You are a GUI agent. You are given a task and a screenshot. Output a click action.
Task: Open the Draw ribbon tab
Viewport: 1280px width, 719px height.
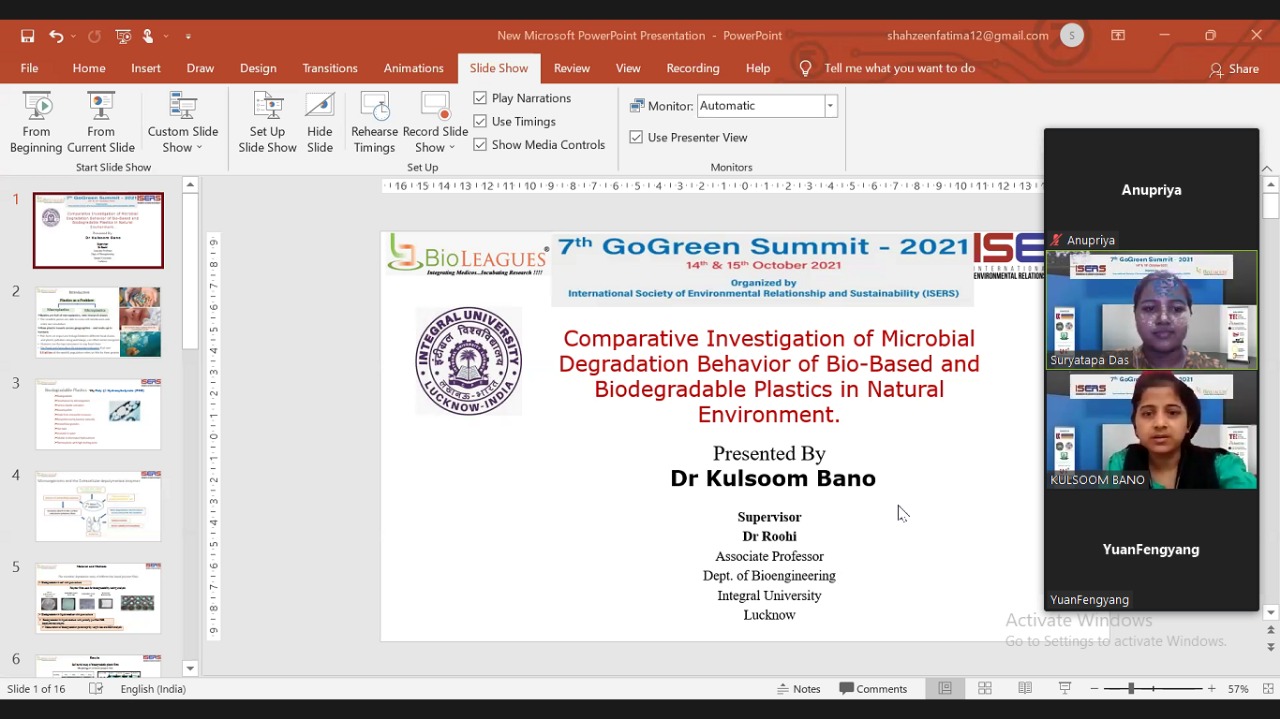click(x=200, y=68)
